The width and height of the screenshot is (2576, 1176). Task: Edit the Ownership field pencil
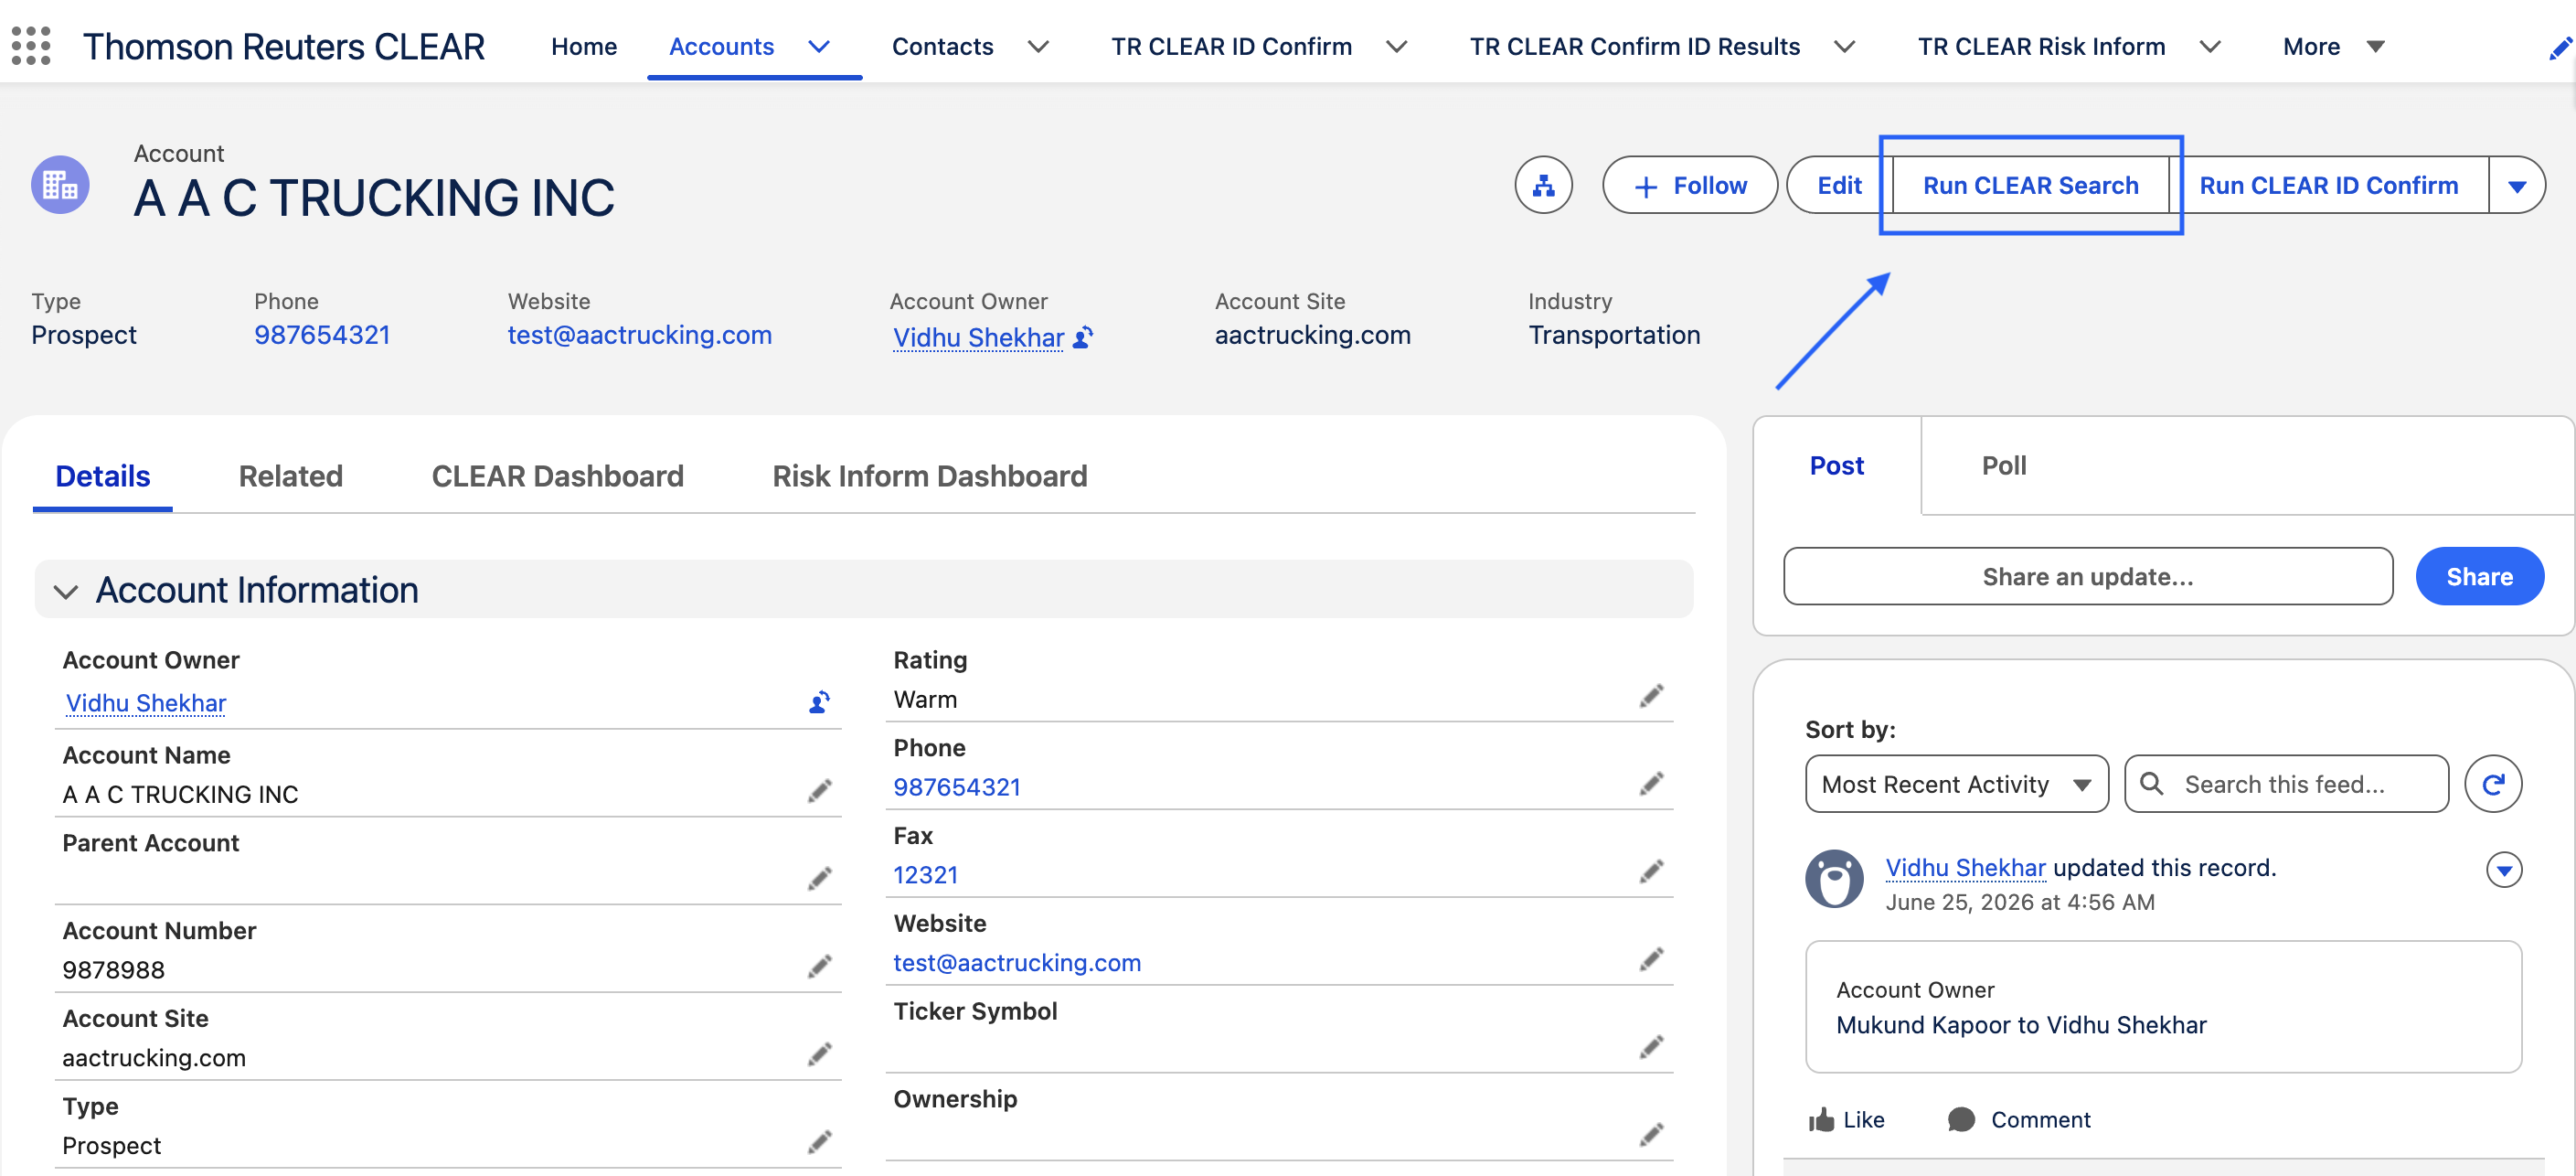click(1651, 1135)
